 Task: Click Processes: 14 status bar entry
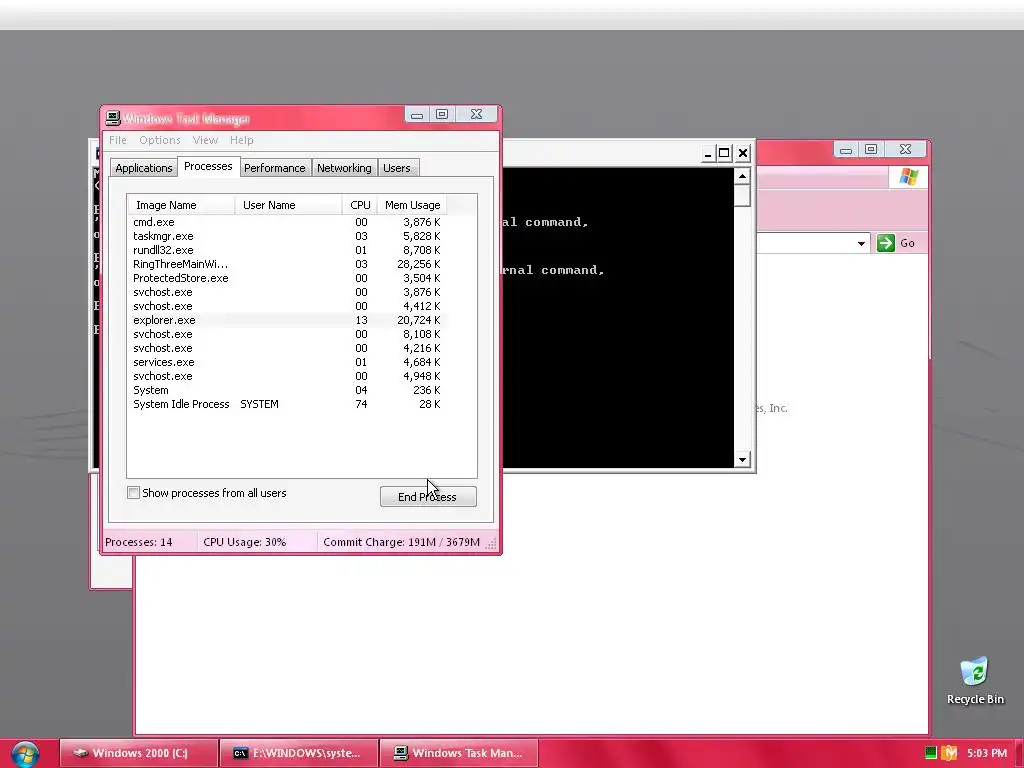139,542
